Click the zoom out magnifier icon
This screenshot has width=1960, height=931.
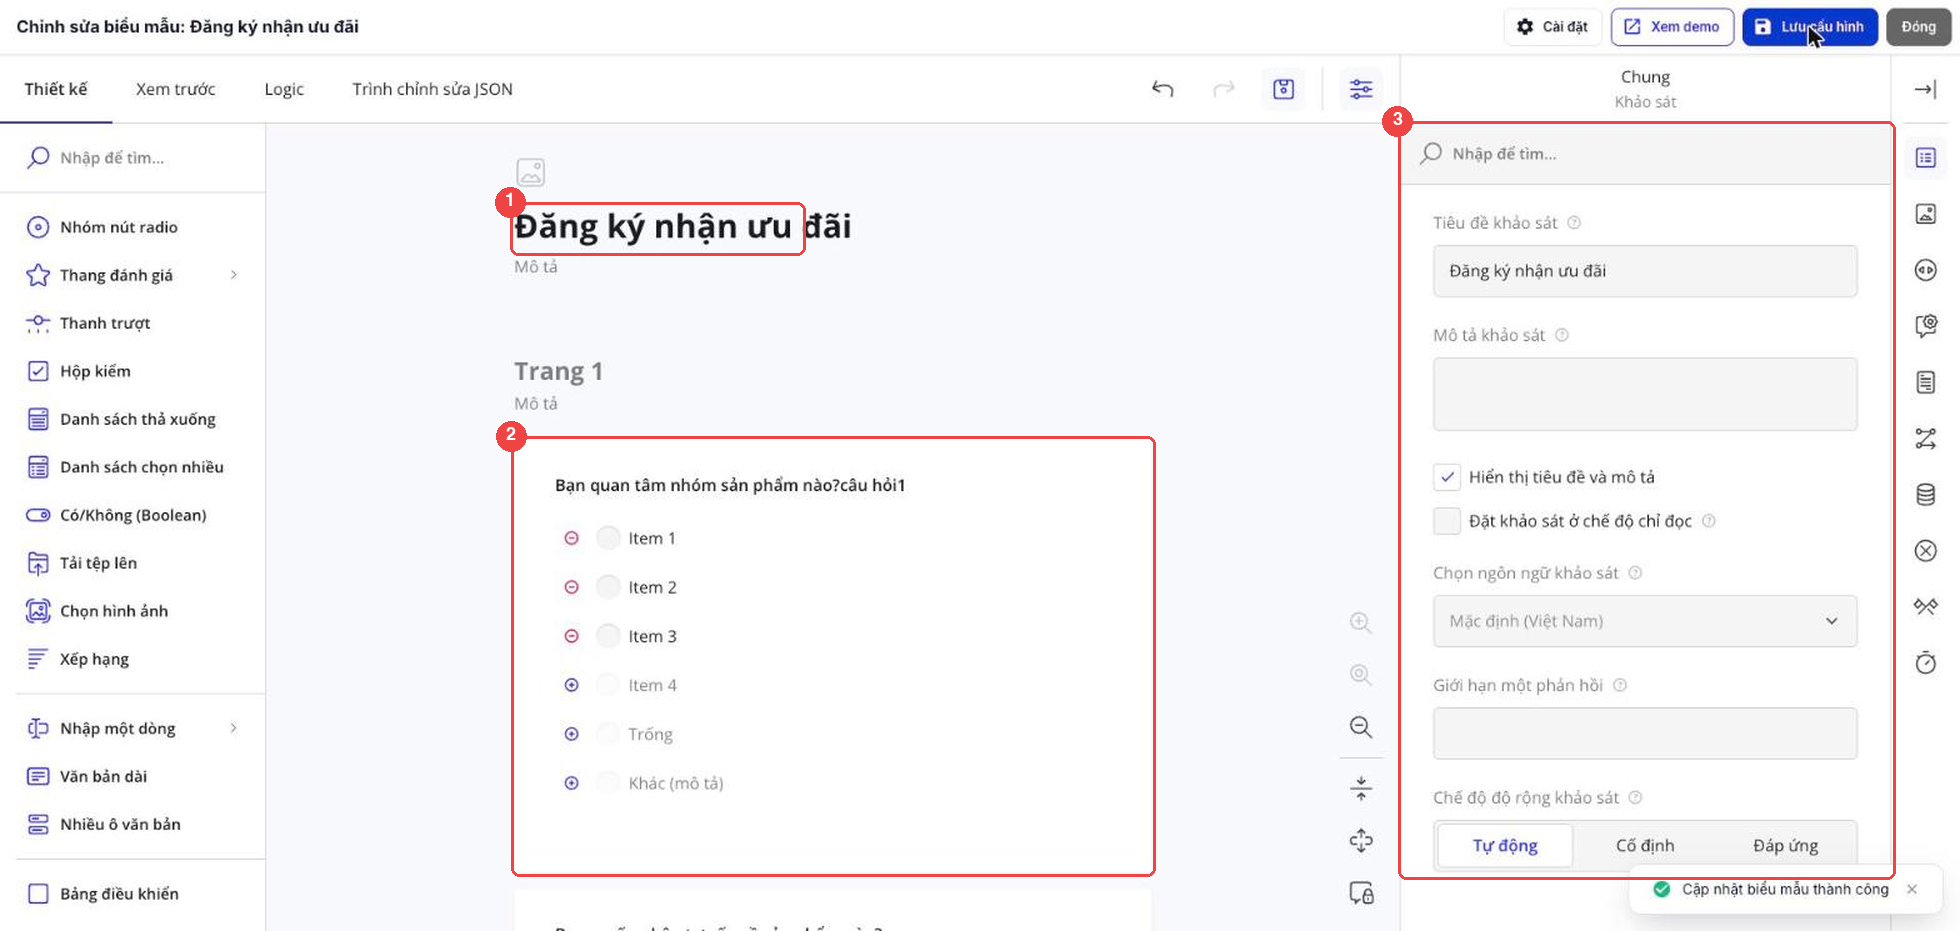(1361, 727)
